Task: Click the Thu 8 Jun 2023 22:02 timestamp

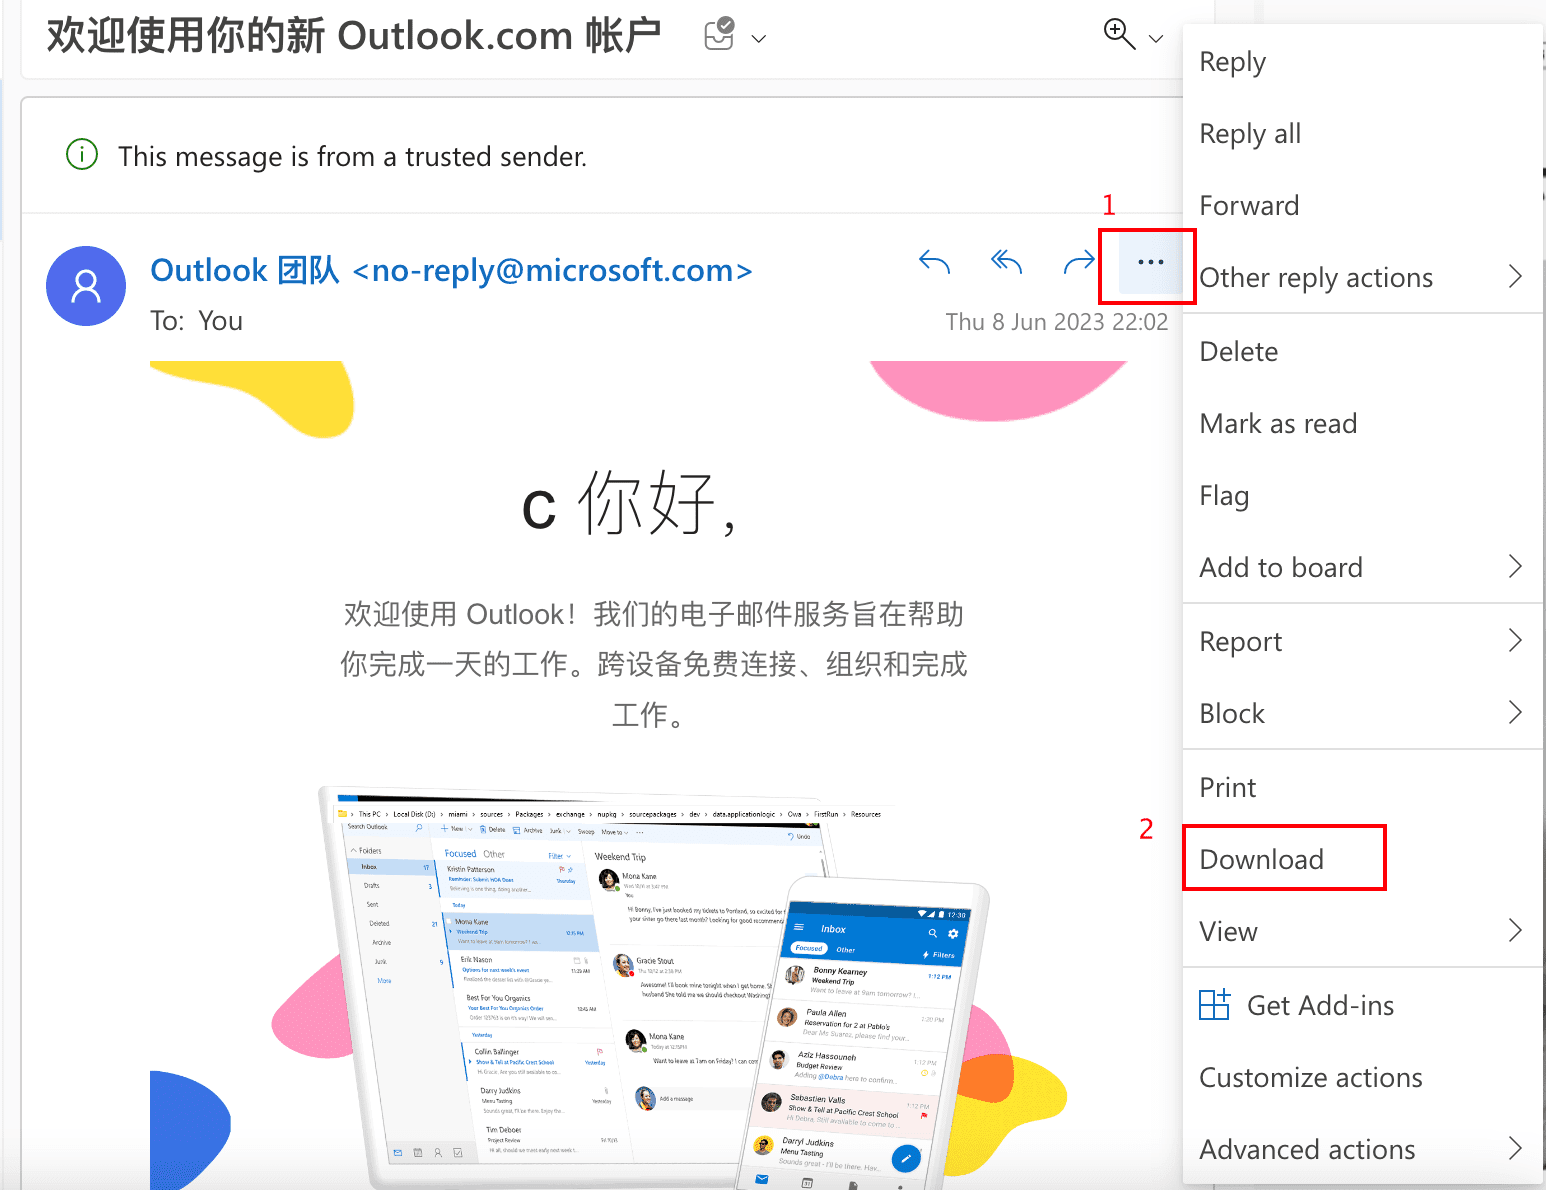Action: point(1056,322)
